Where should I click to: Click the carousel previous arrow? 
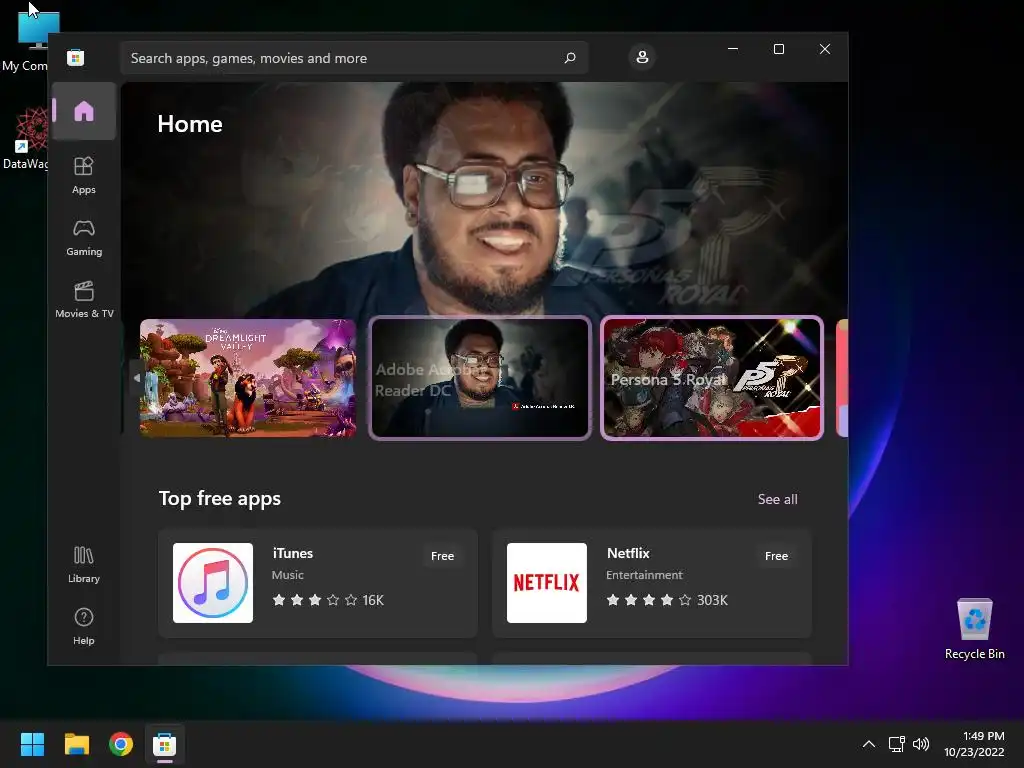pos(136,378)
